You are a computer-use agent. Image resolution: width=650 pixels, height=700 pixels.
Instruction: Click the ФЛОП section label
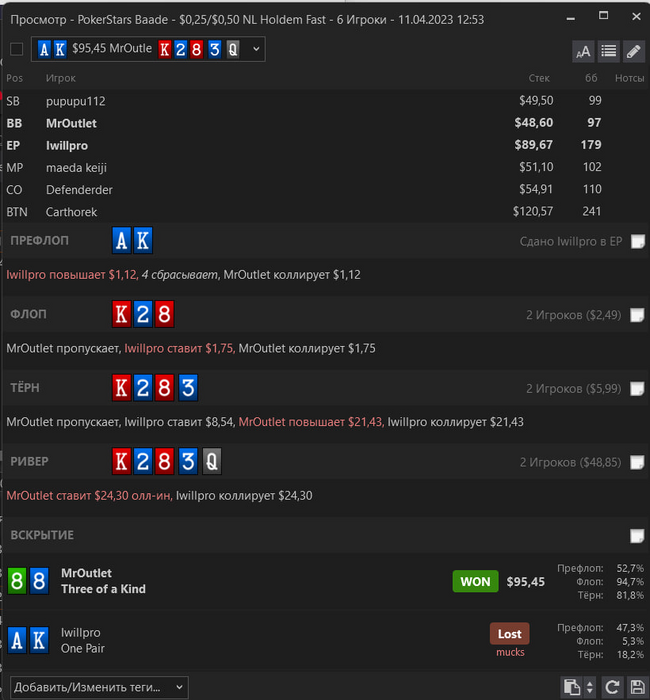pos(28,314)
